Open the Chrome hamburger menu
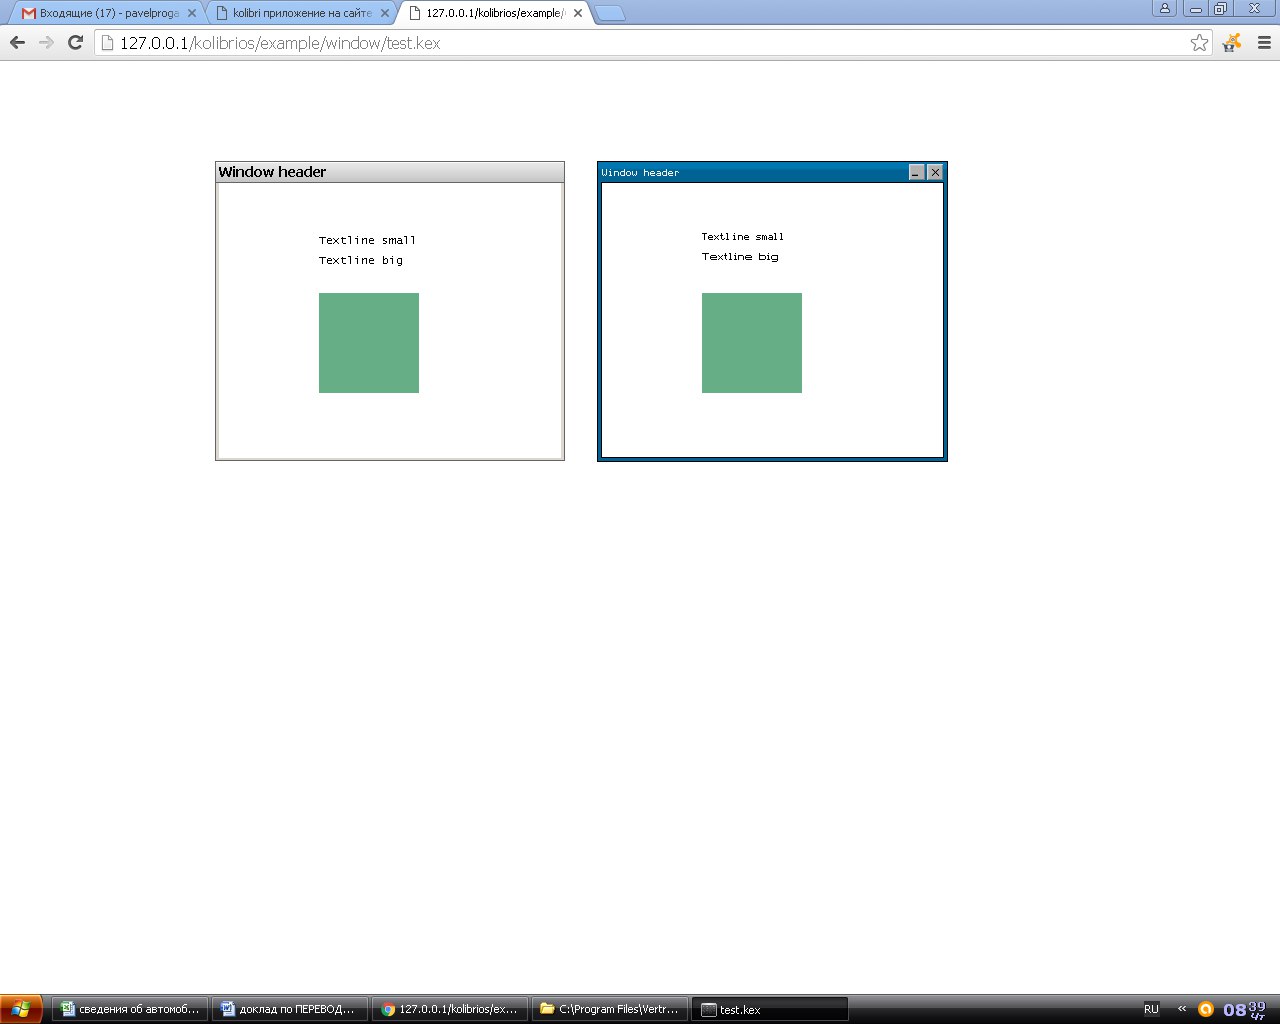This screenshot has height=1024, width=1280. (x=1264, y=42)
